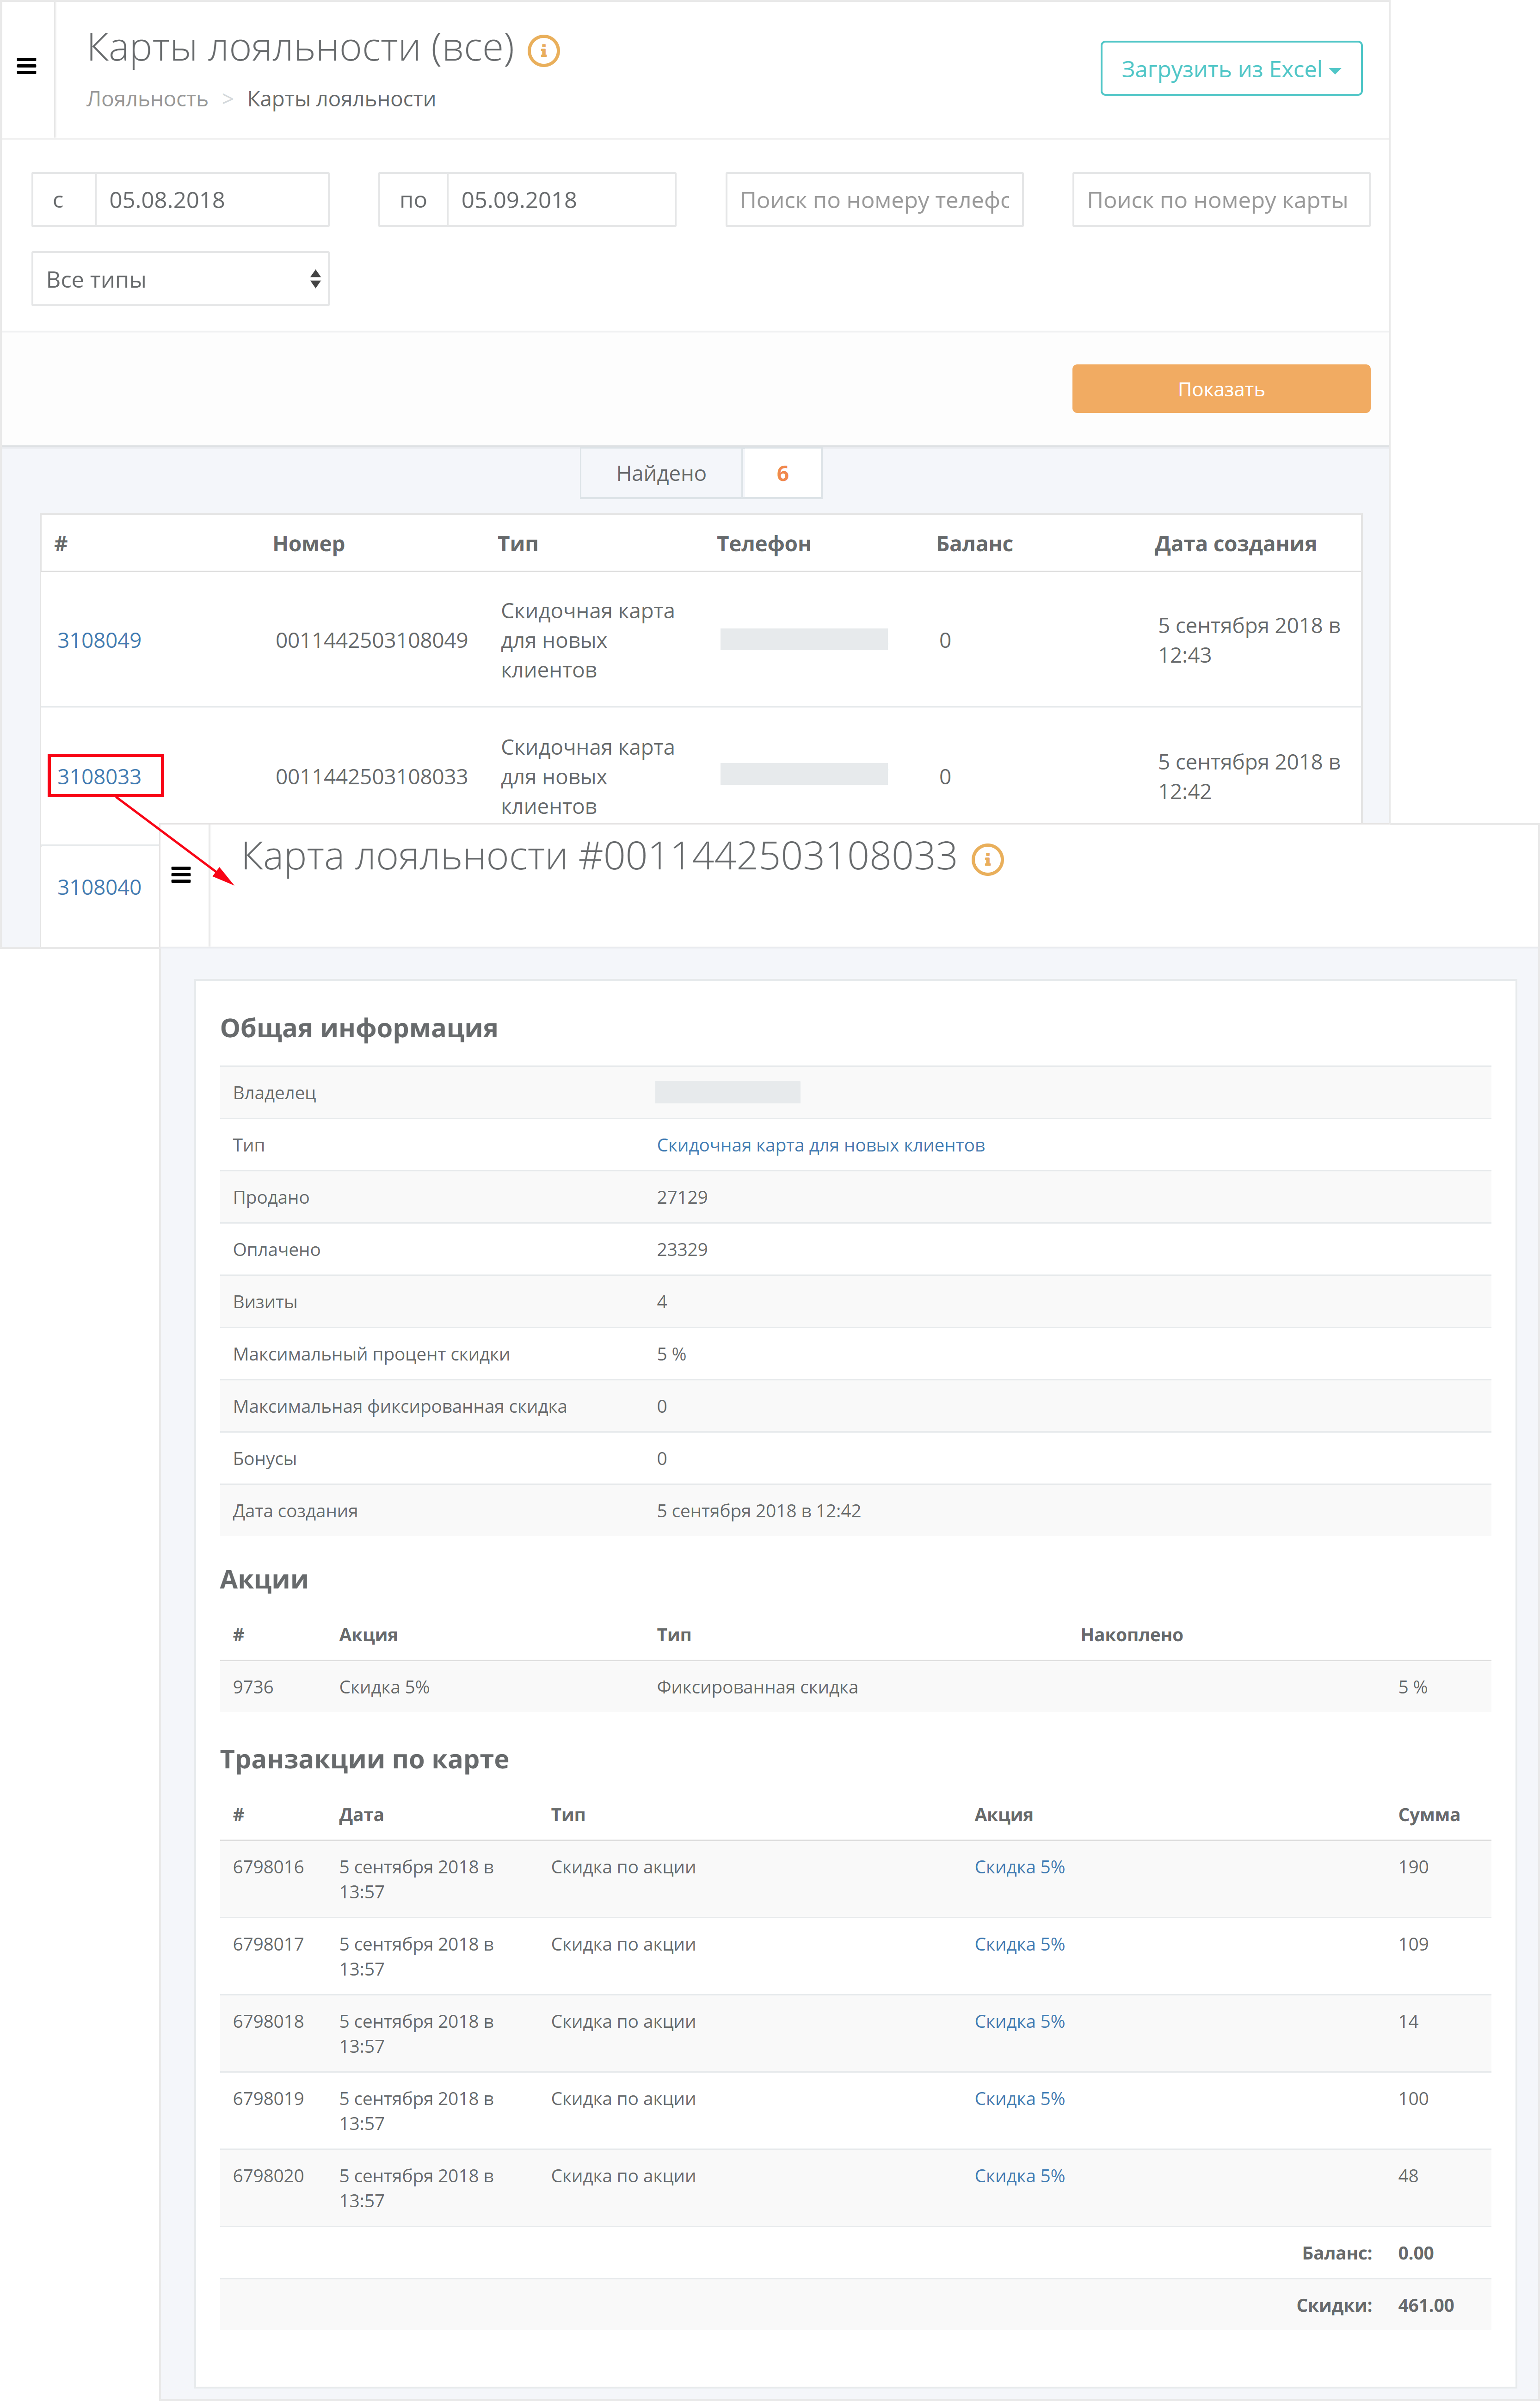Click 'Общая информация' section heading
1540x2401 pixels.
coord(359,1028)
